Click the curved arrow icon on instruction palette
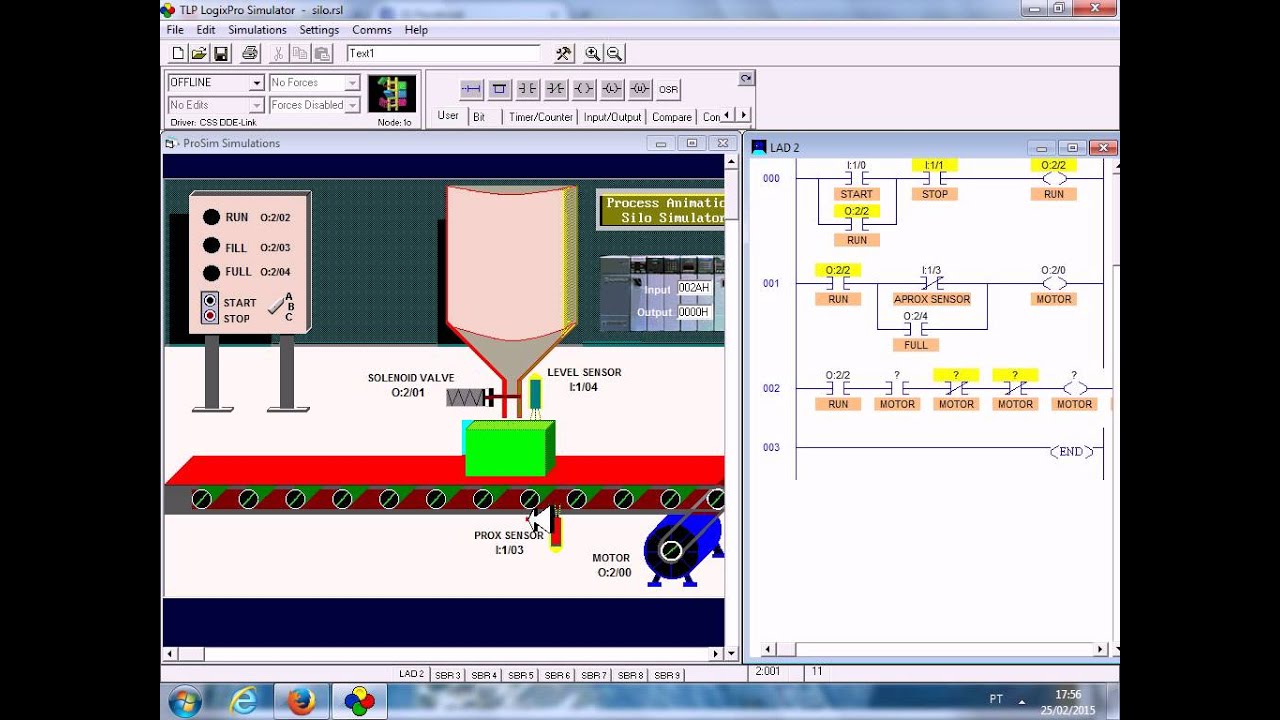 point(746,78)
